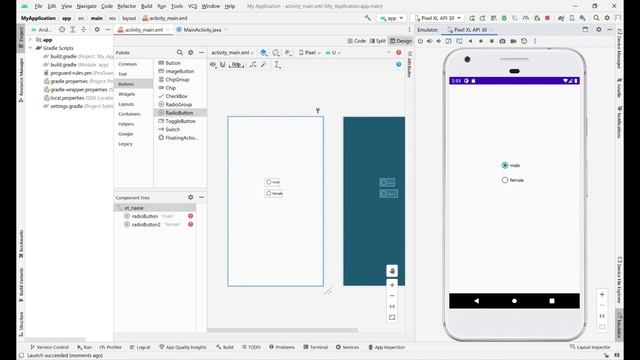Start emulator screen recording with video icon
Screen dimensions: 640x360
[x=513, y=41]
